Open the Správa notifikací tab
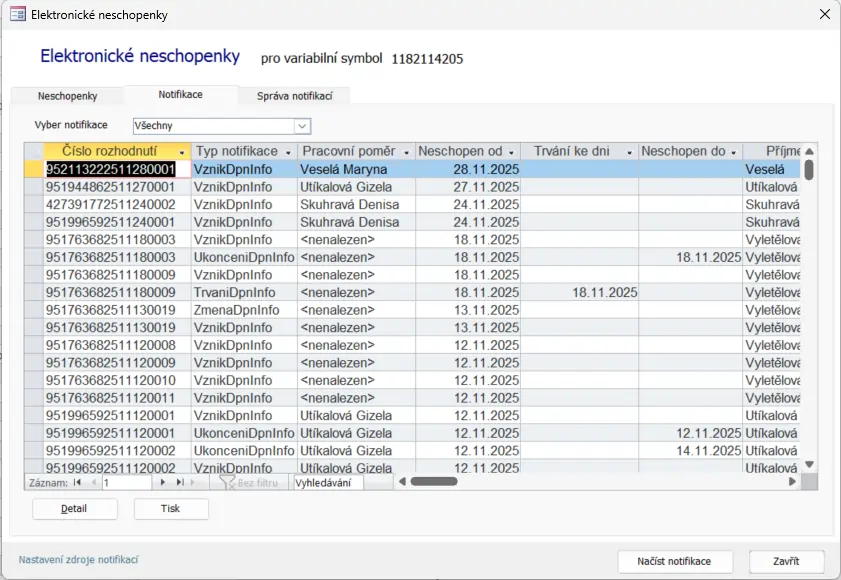Screen dimensions: 841x580 294,96
